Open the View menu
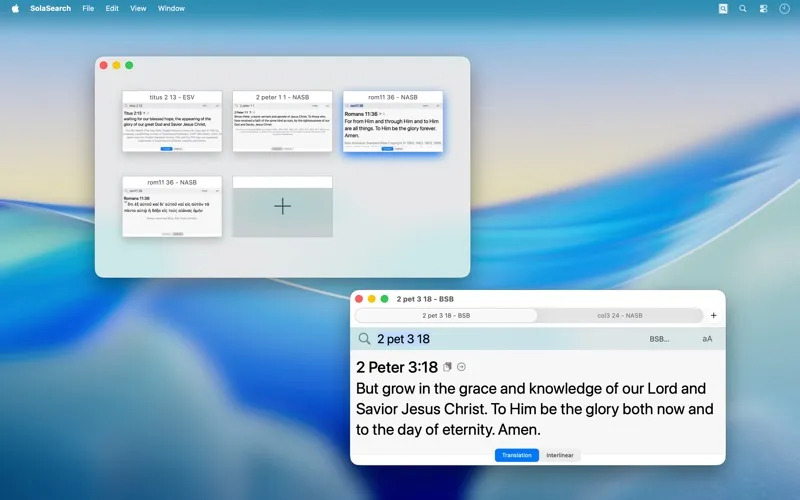Image resolution: width=800 pixels, height=500 pixels. [x=138, y=8]
